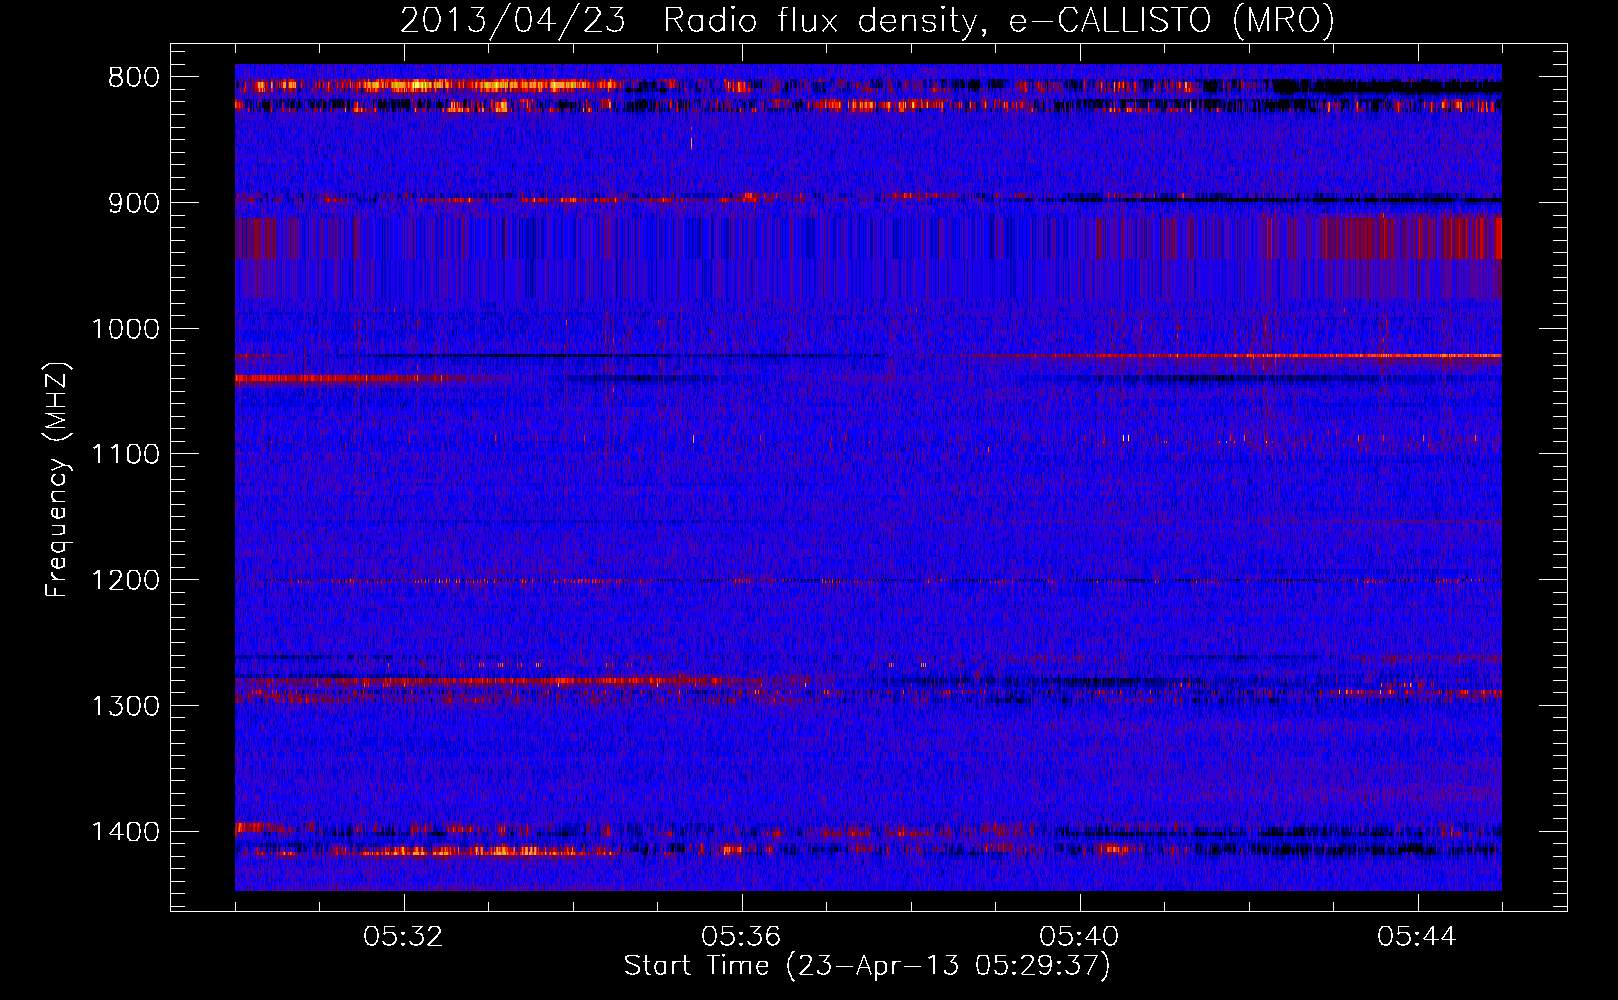Click the 'Frequency (MHZ)' y-axis title

coord(57,479)
